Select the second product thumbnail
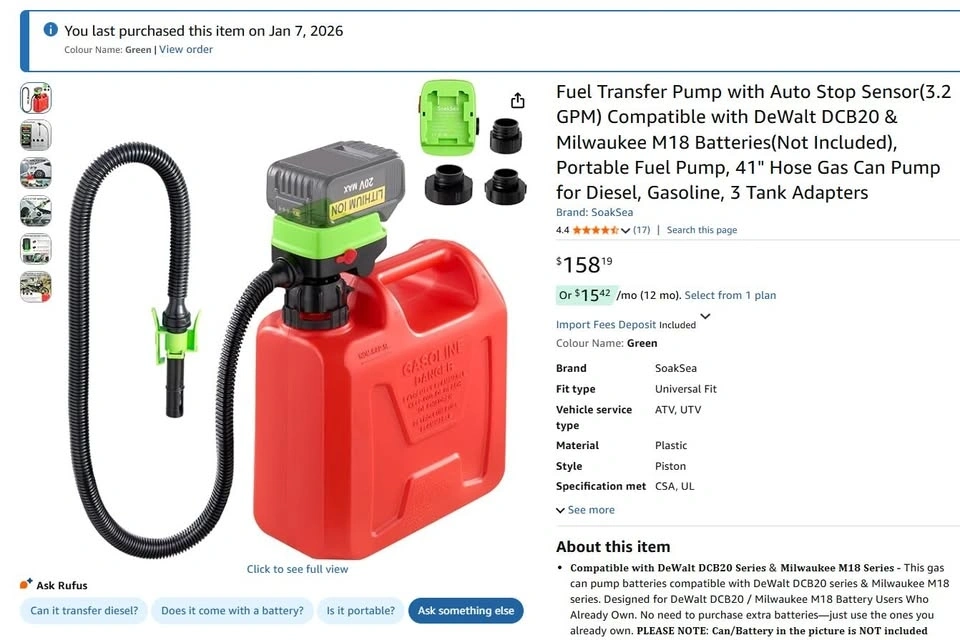The height and width of the screenshot is (640, 960). (x=36, y=135)
